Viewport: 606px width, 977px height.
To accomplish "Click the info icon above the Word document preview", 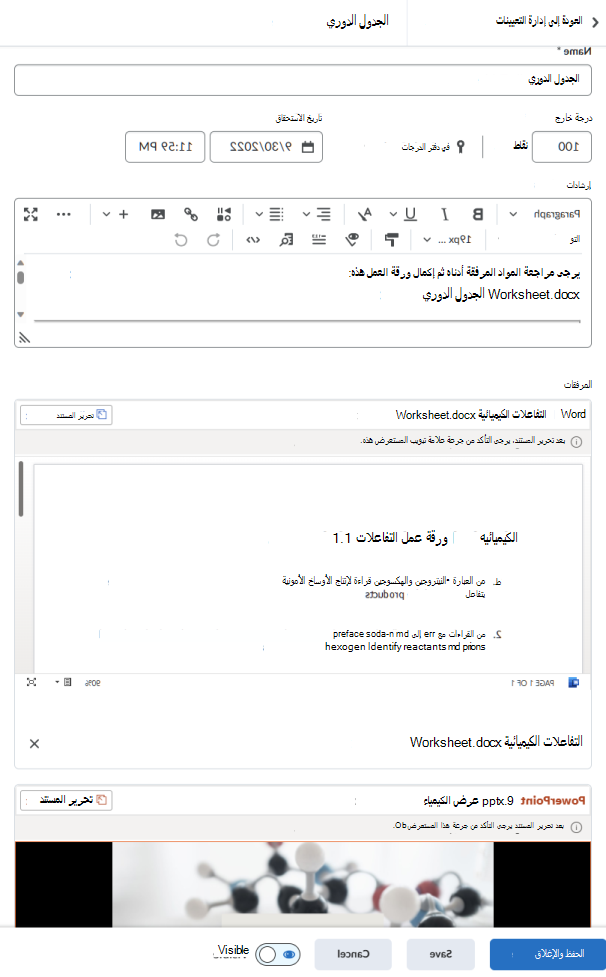I will tap(577, 442).
